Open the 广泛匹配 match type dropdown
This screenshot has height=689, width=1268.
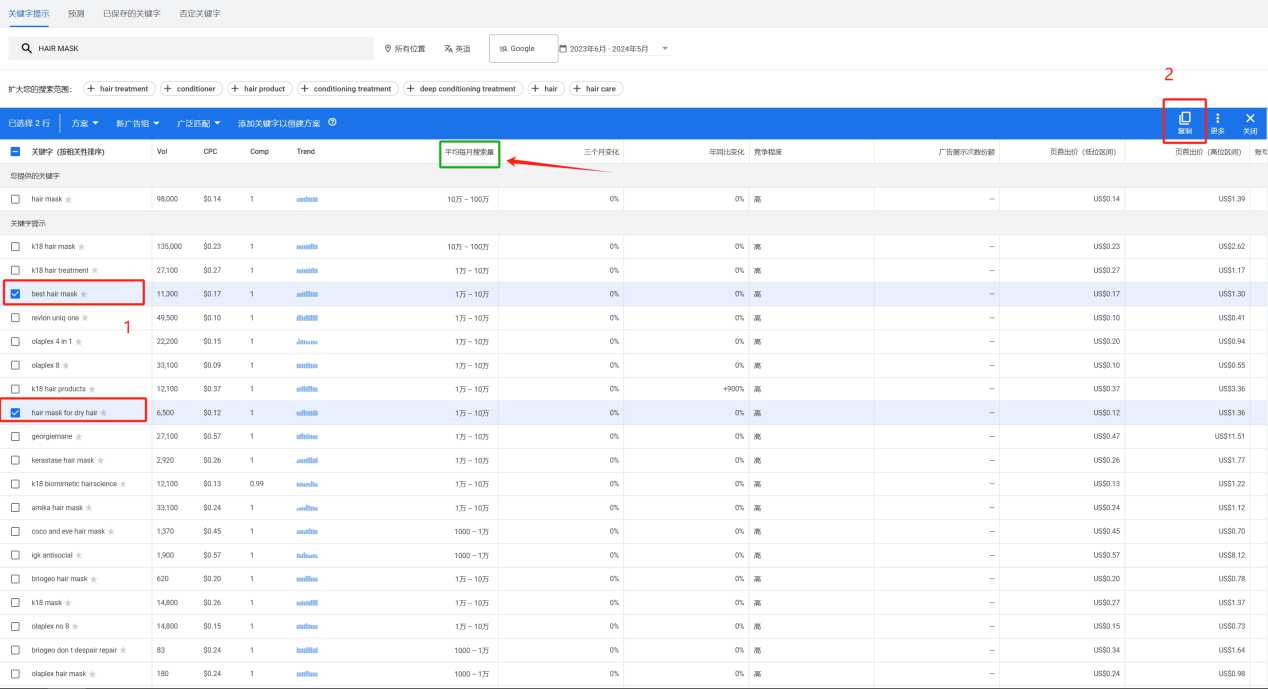(199, 123)
